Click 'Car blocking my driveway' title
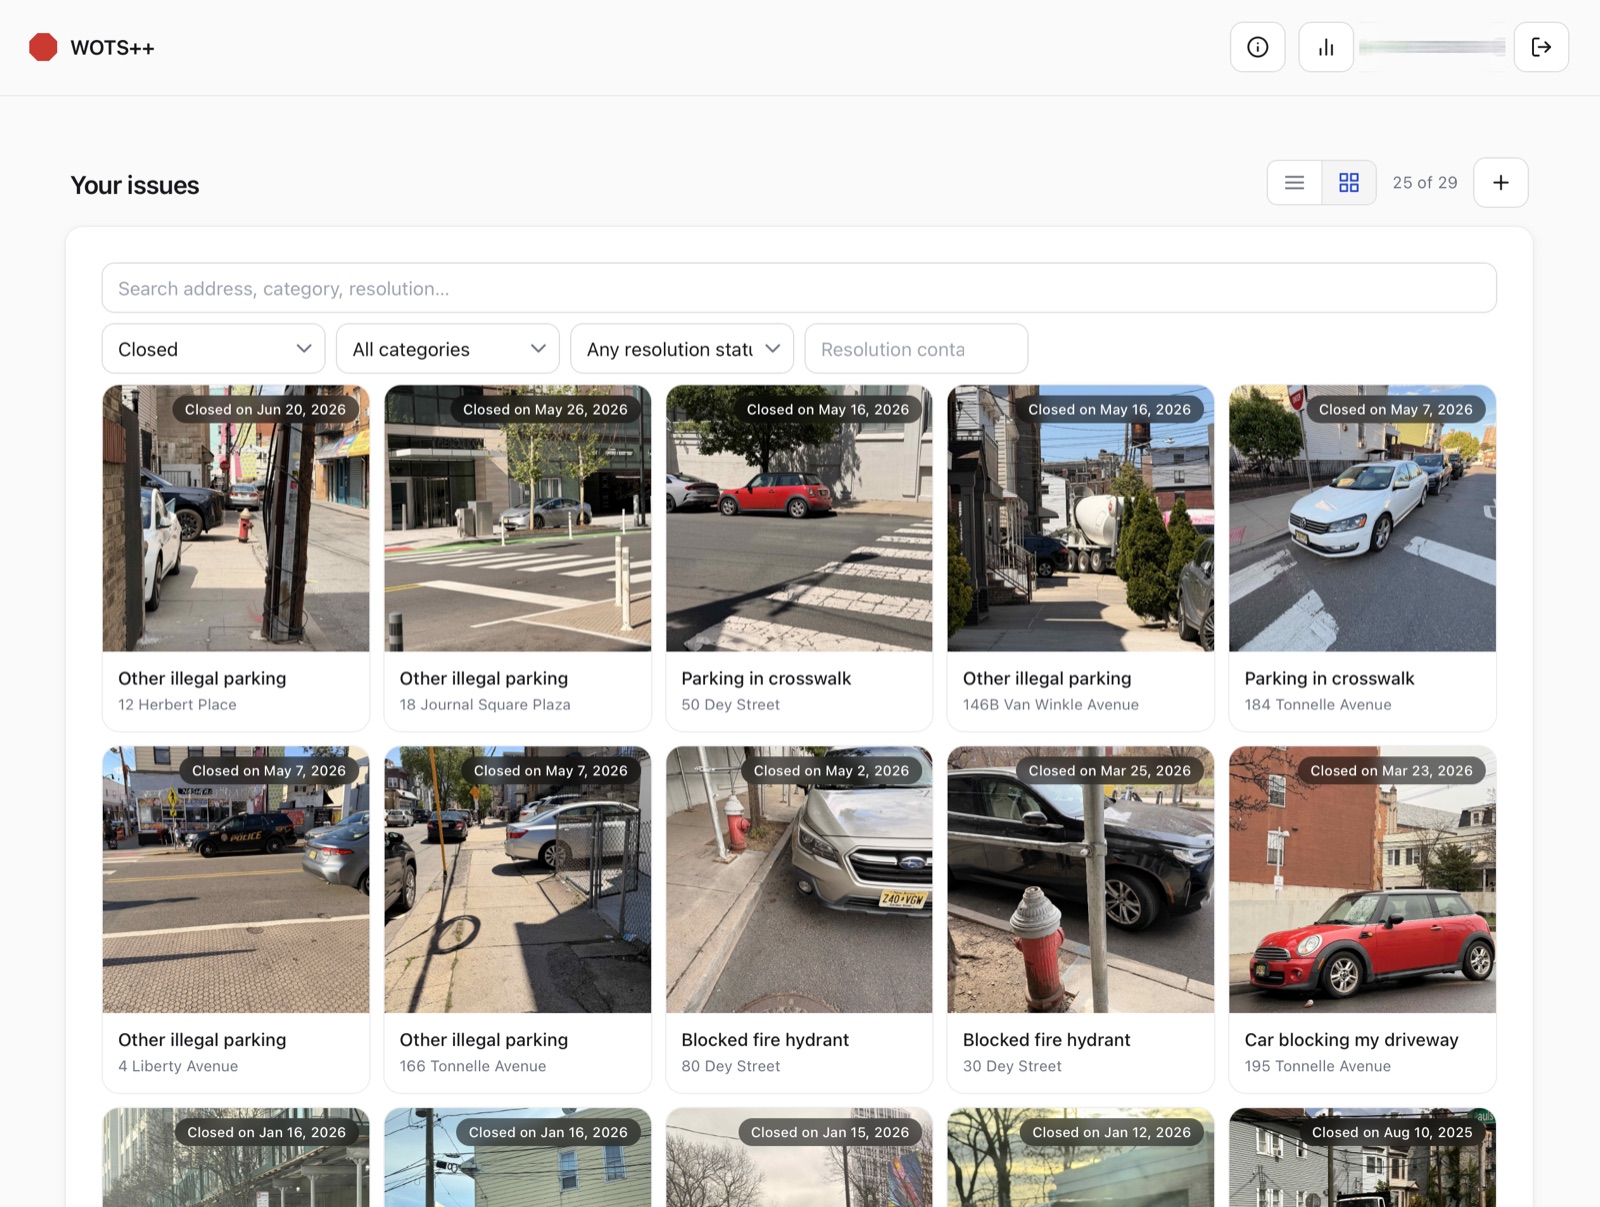Screen dimensions: 1600x1207 coord(1351,1040)
